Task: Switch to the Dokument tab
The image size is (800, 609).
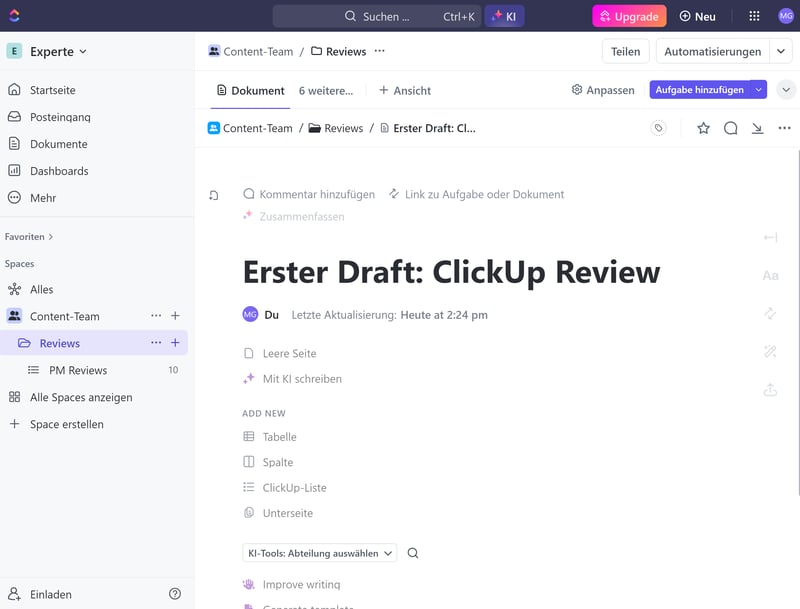Action: [x=250, y=90]
